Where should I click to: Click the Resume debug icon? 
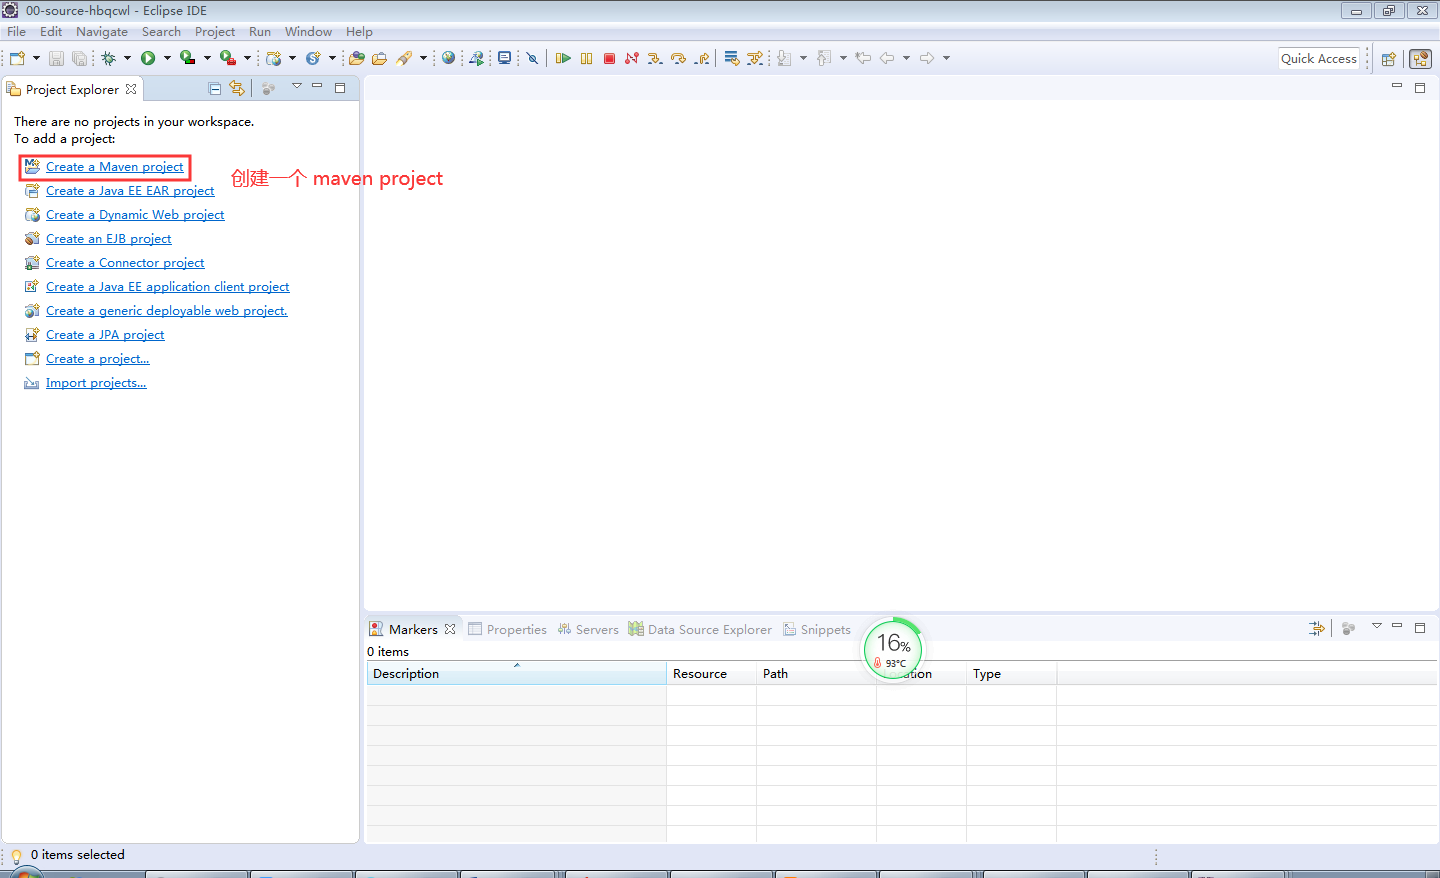[x=563, y=58]
